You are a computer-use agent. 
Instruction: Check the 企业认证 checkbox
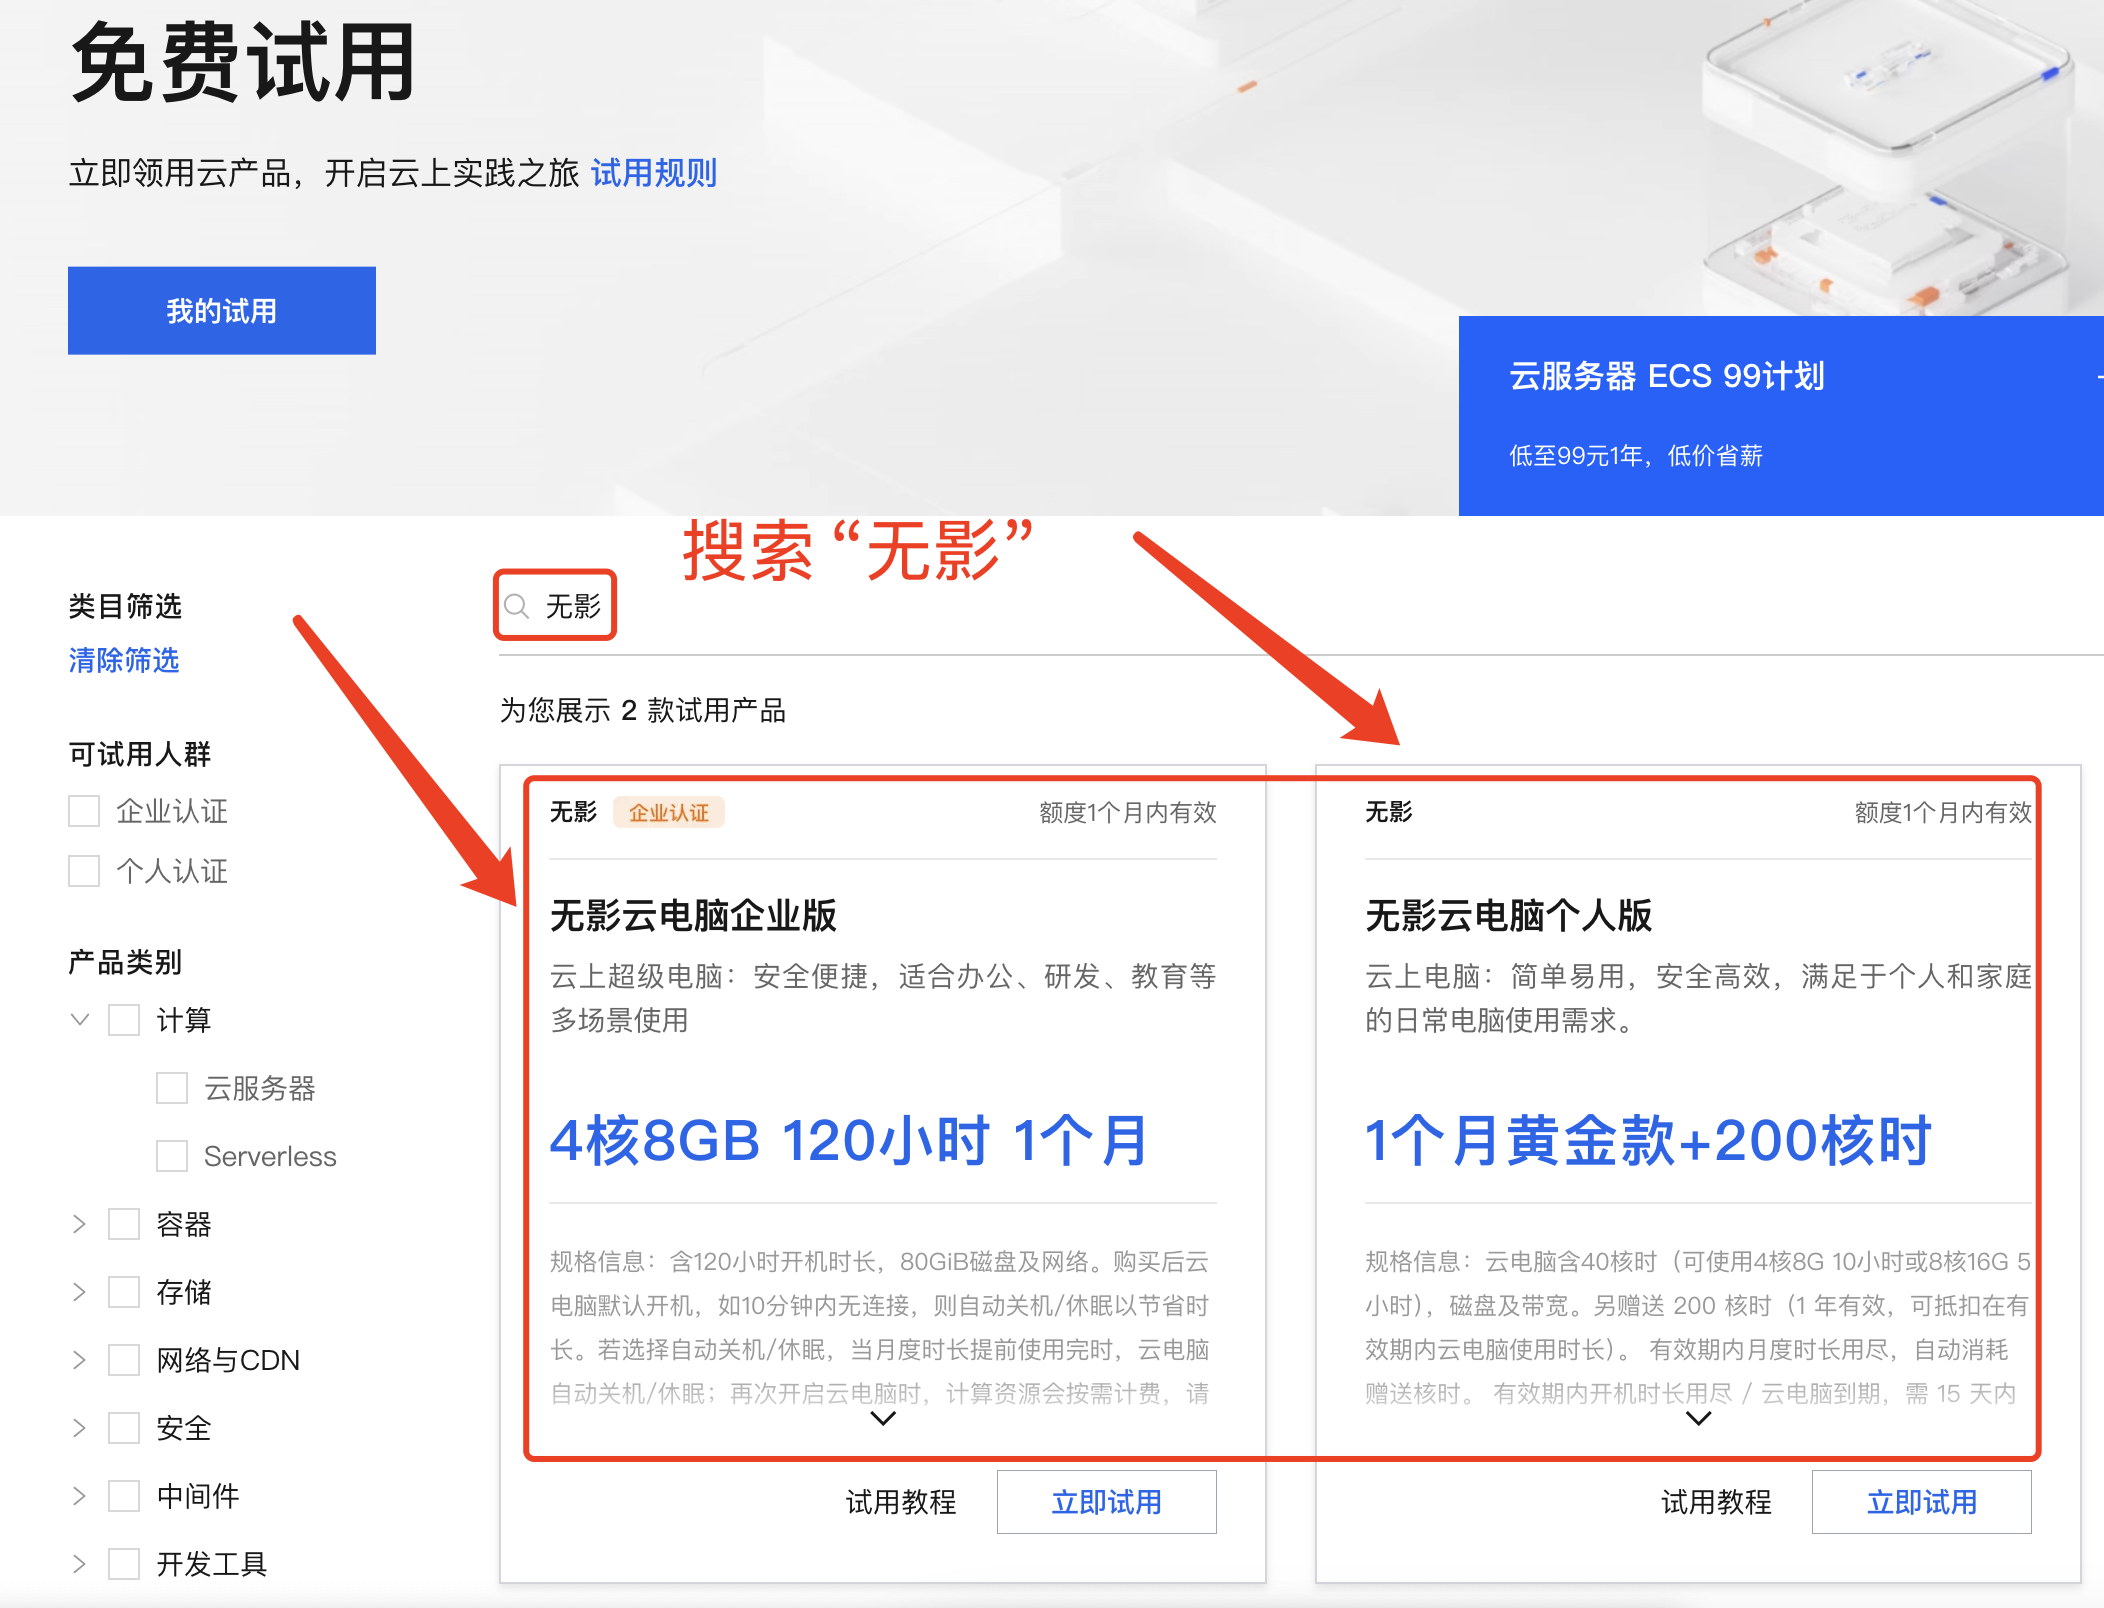pyautogui.click(x=84, y=811)
